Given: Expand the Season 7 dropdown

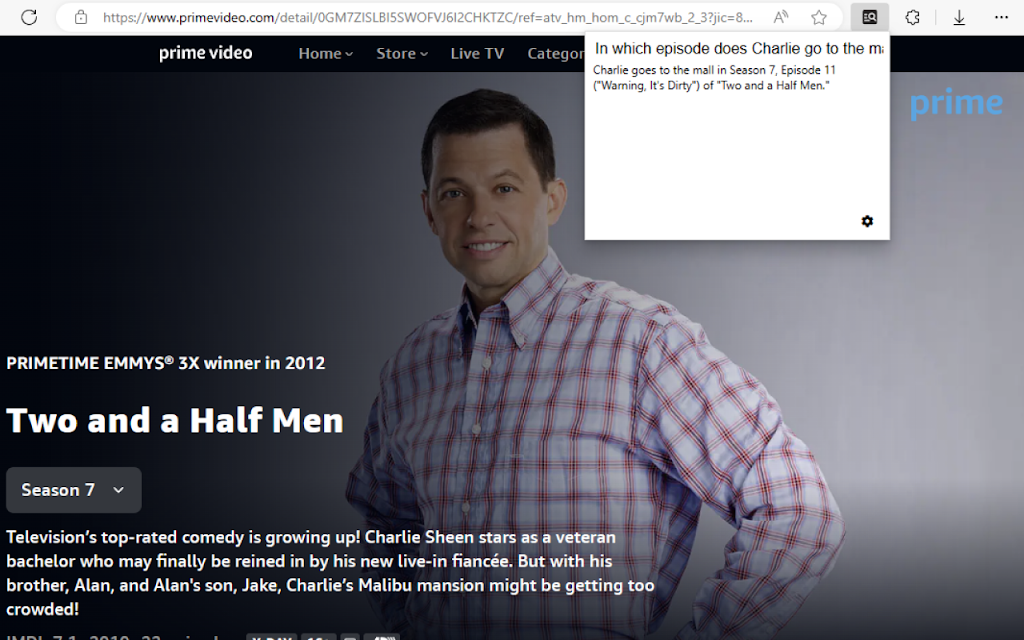Looking at the screenshot, I should click(74, 490).
